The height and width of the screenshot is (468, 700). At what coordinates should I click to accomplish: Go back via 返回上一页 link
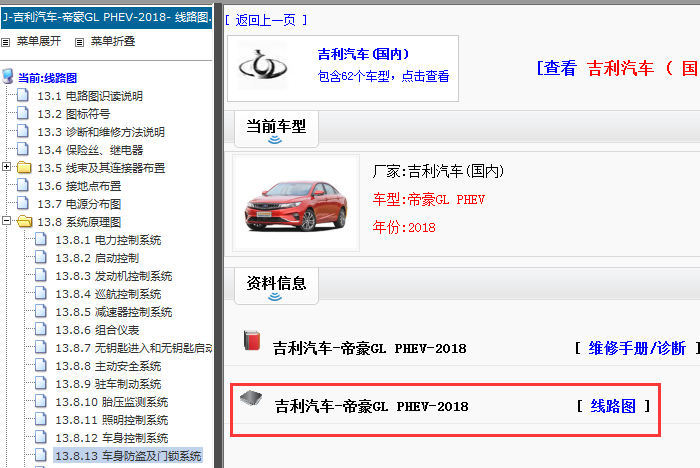tap(266, 20)
